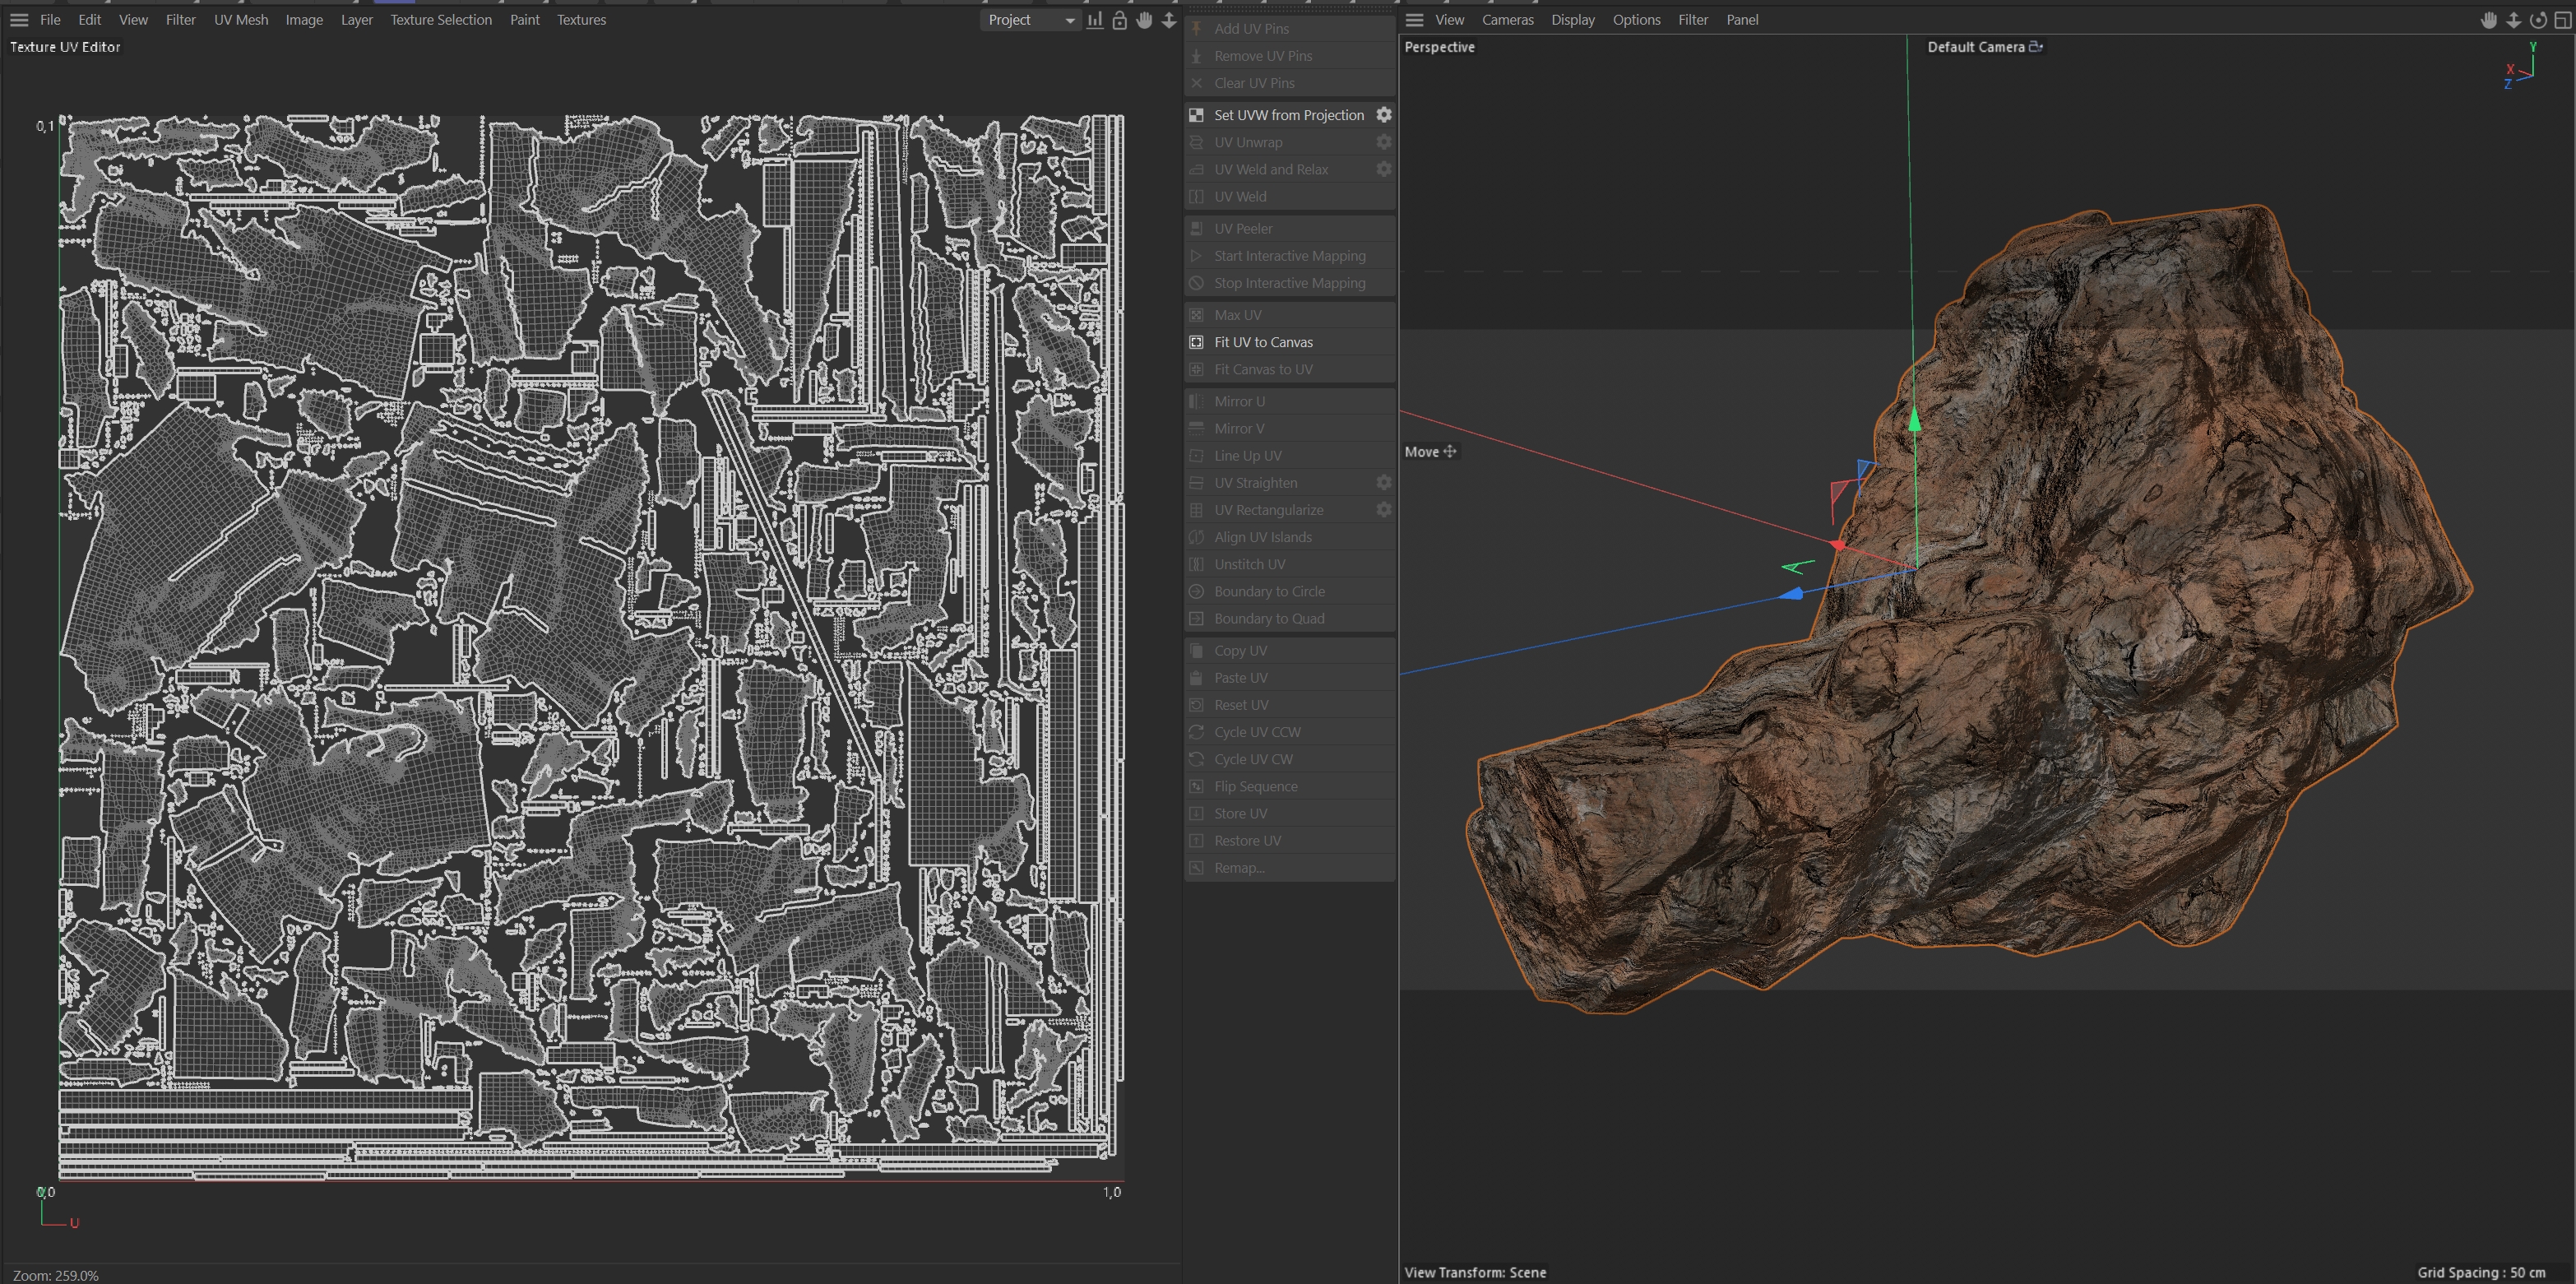The width and height of the screenshot is (2576, 1284).
Task: Open the Cameras menu
Action: click(x=1507, y=20)
